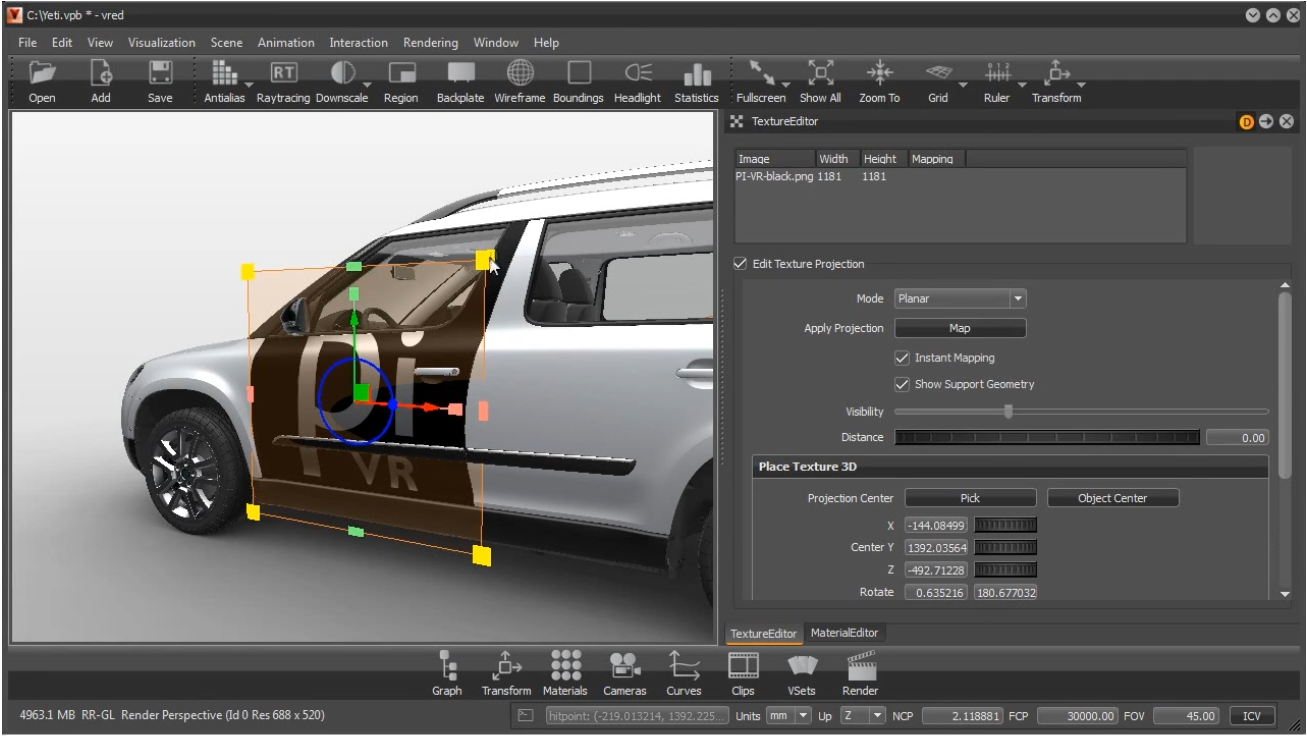Screen dimensions: 1307x737
Task: Click the FOV value field
Action: pyautogui.click(x=1187, y=716)
